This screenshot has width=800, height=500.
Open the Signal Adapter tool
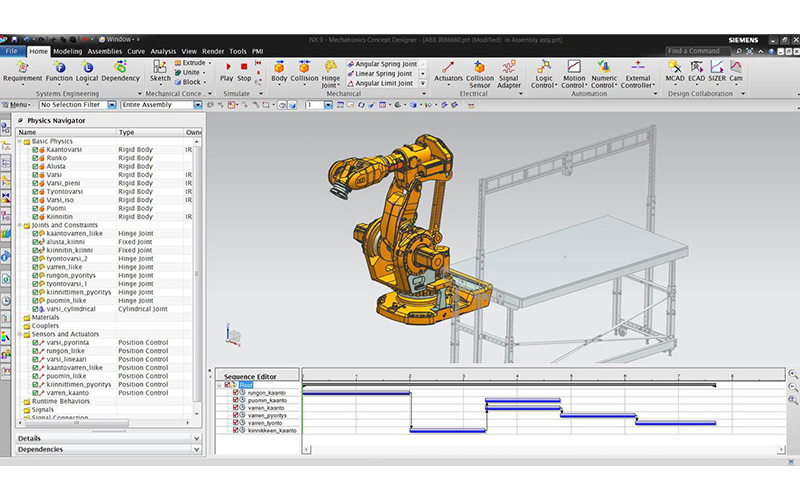tap(509, 74)
